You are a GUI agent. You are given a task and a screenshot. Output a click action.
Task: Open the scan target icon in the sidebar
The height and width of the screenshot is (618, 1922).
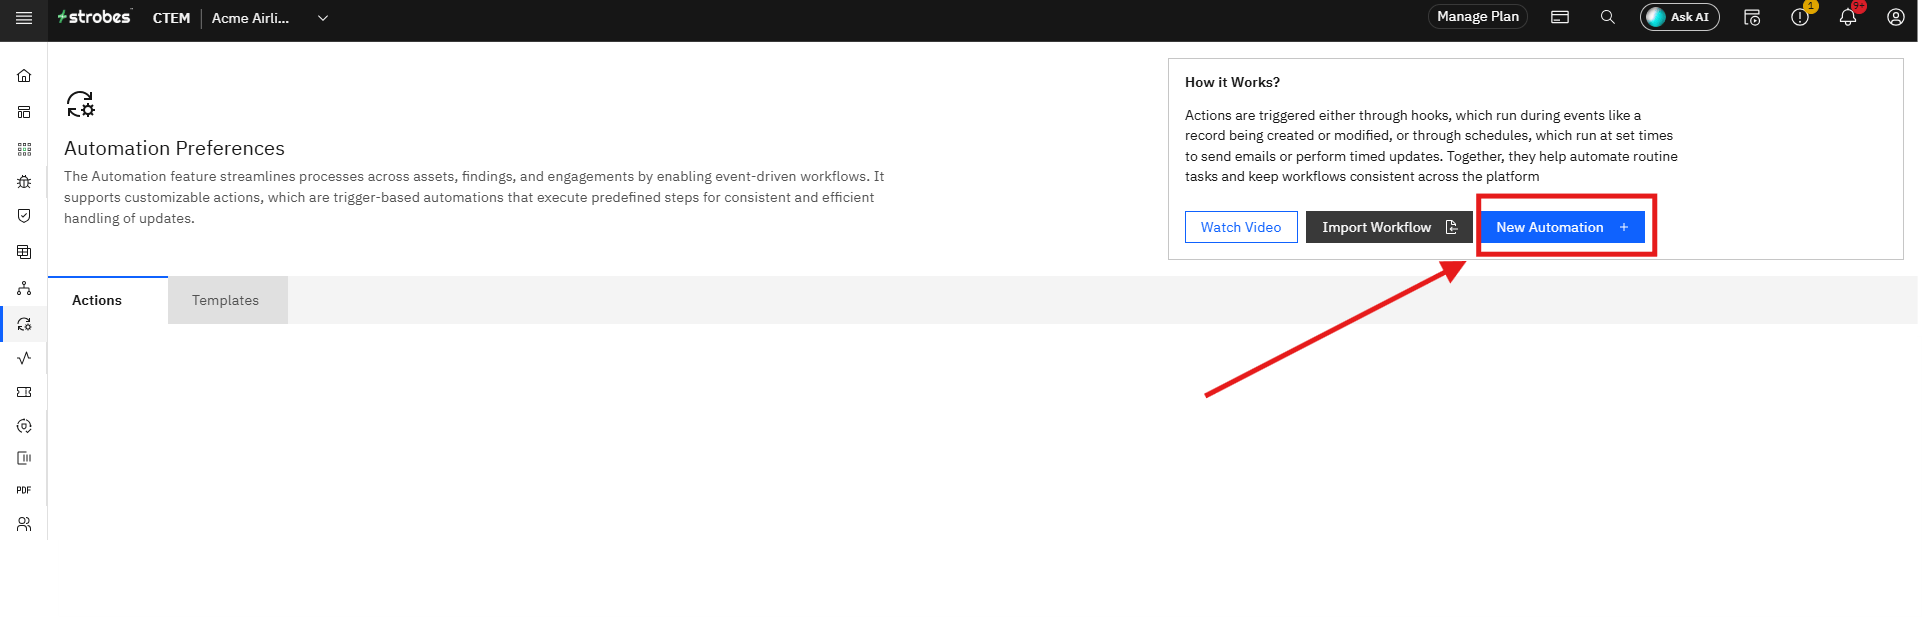click(24, 426)
